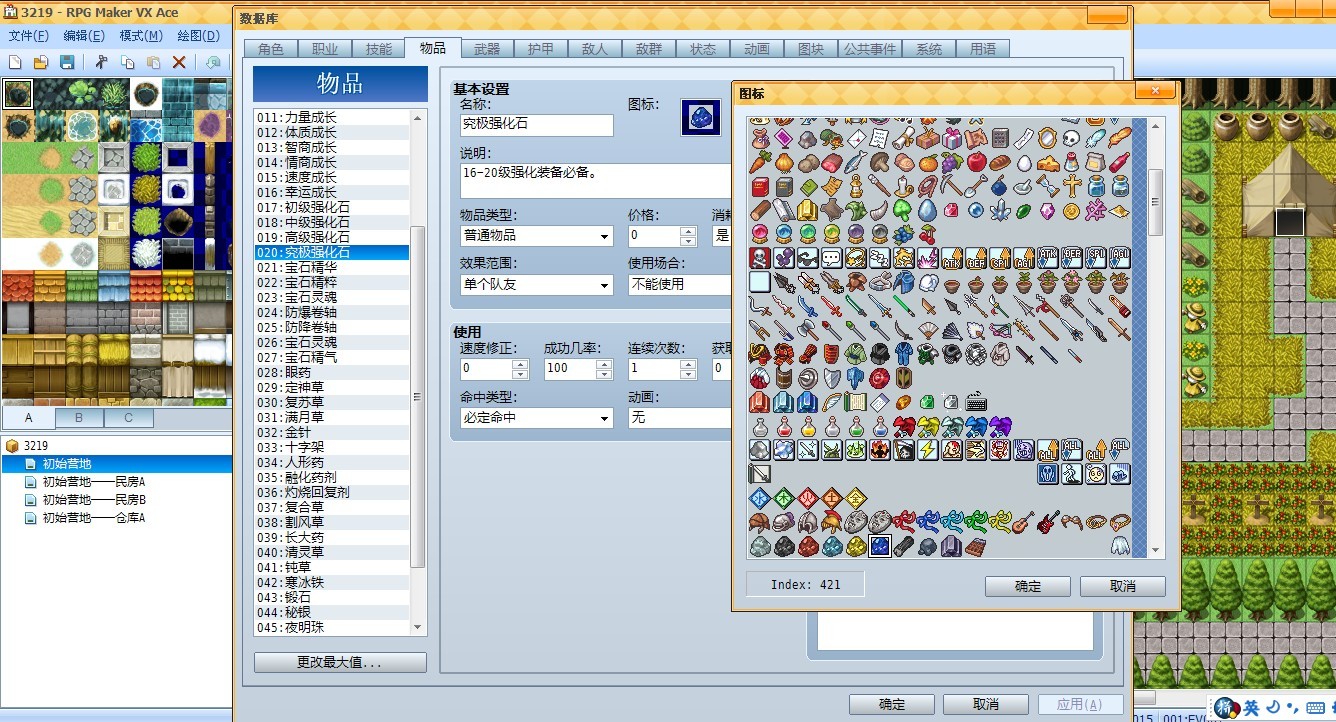
Task: Select the keyboard icon in the picker
Action: coord(976,402)
